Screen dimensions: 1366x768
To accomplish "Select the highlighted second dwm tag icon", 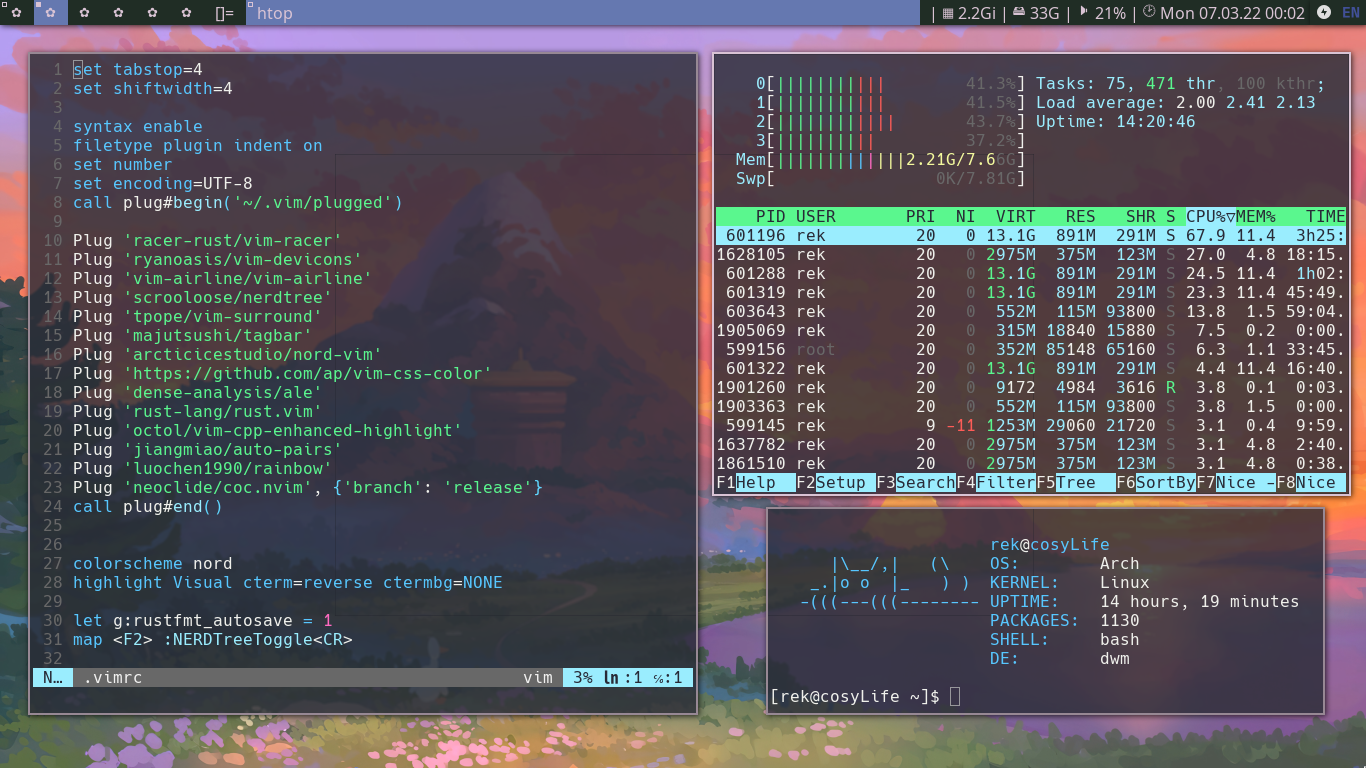I will coord(50,13).
